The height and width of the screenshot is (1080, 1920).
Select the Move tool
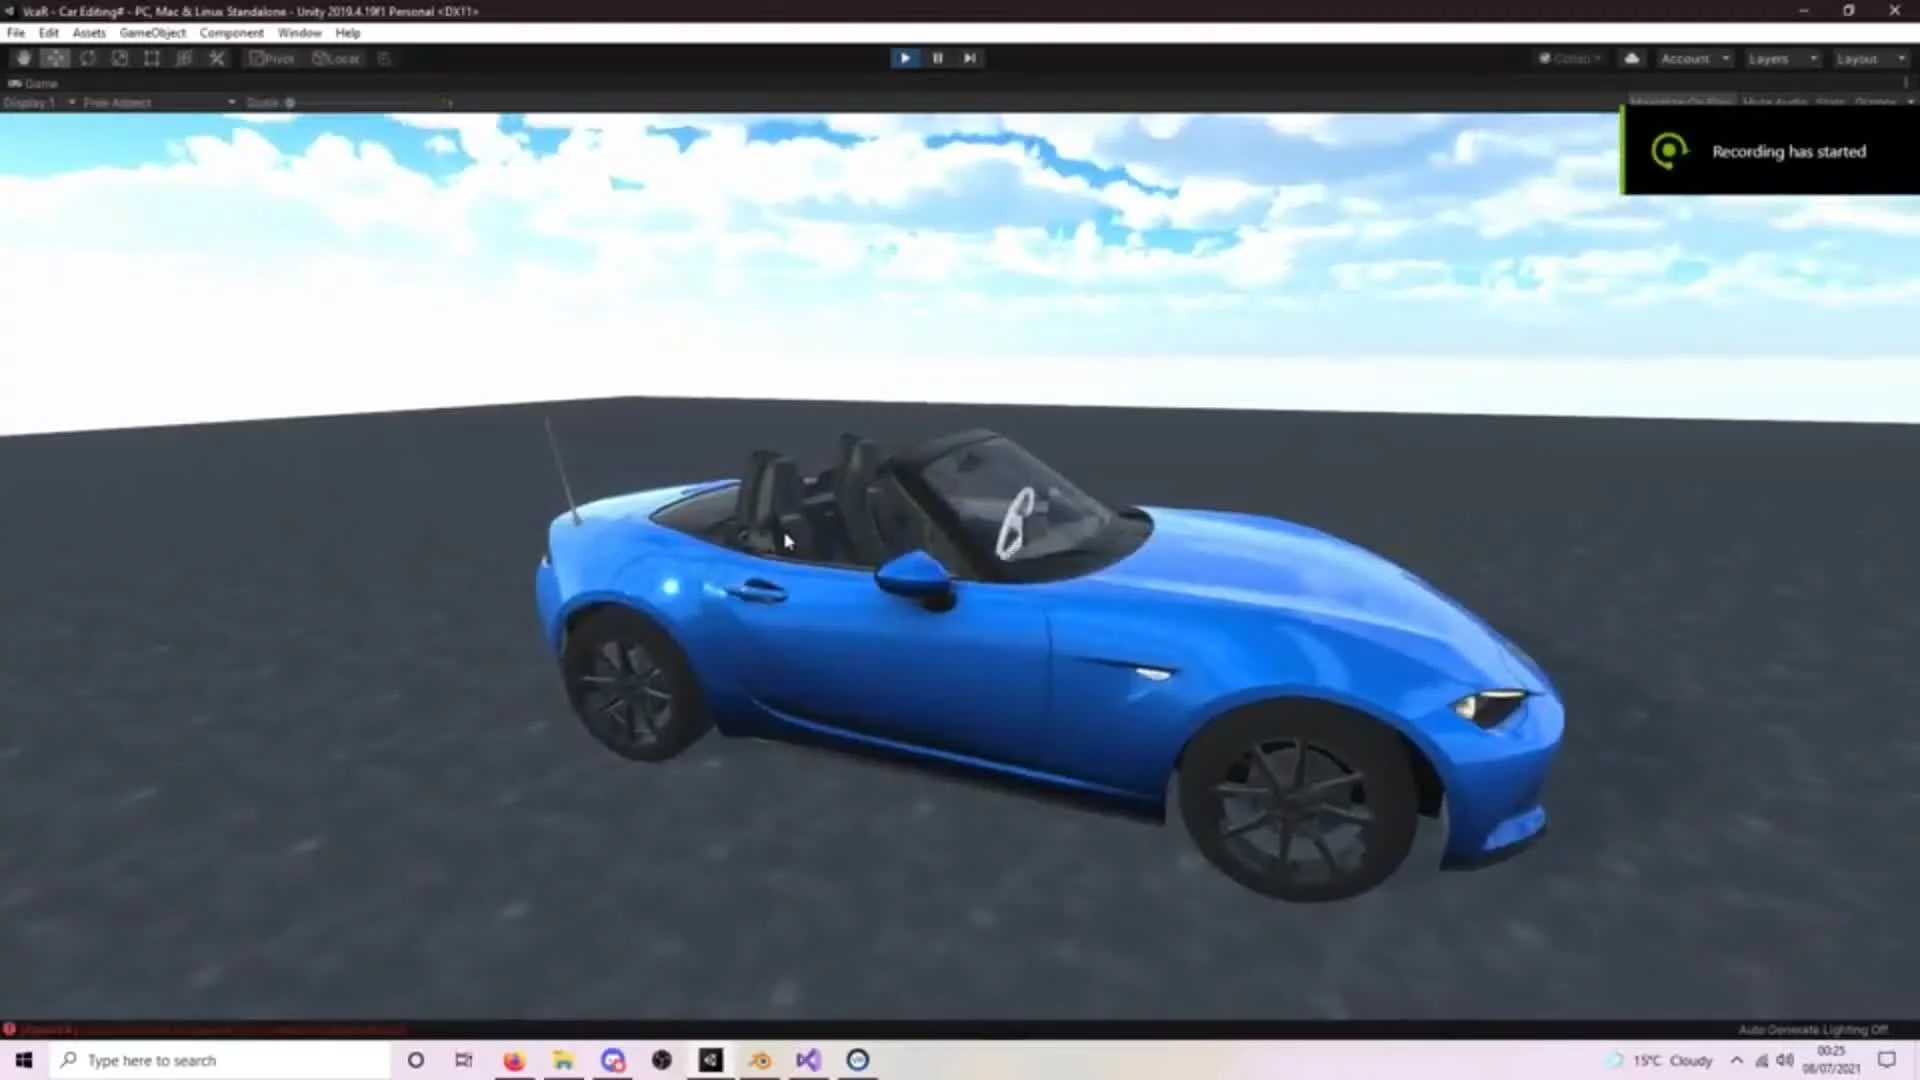(x=56, y=58)
